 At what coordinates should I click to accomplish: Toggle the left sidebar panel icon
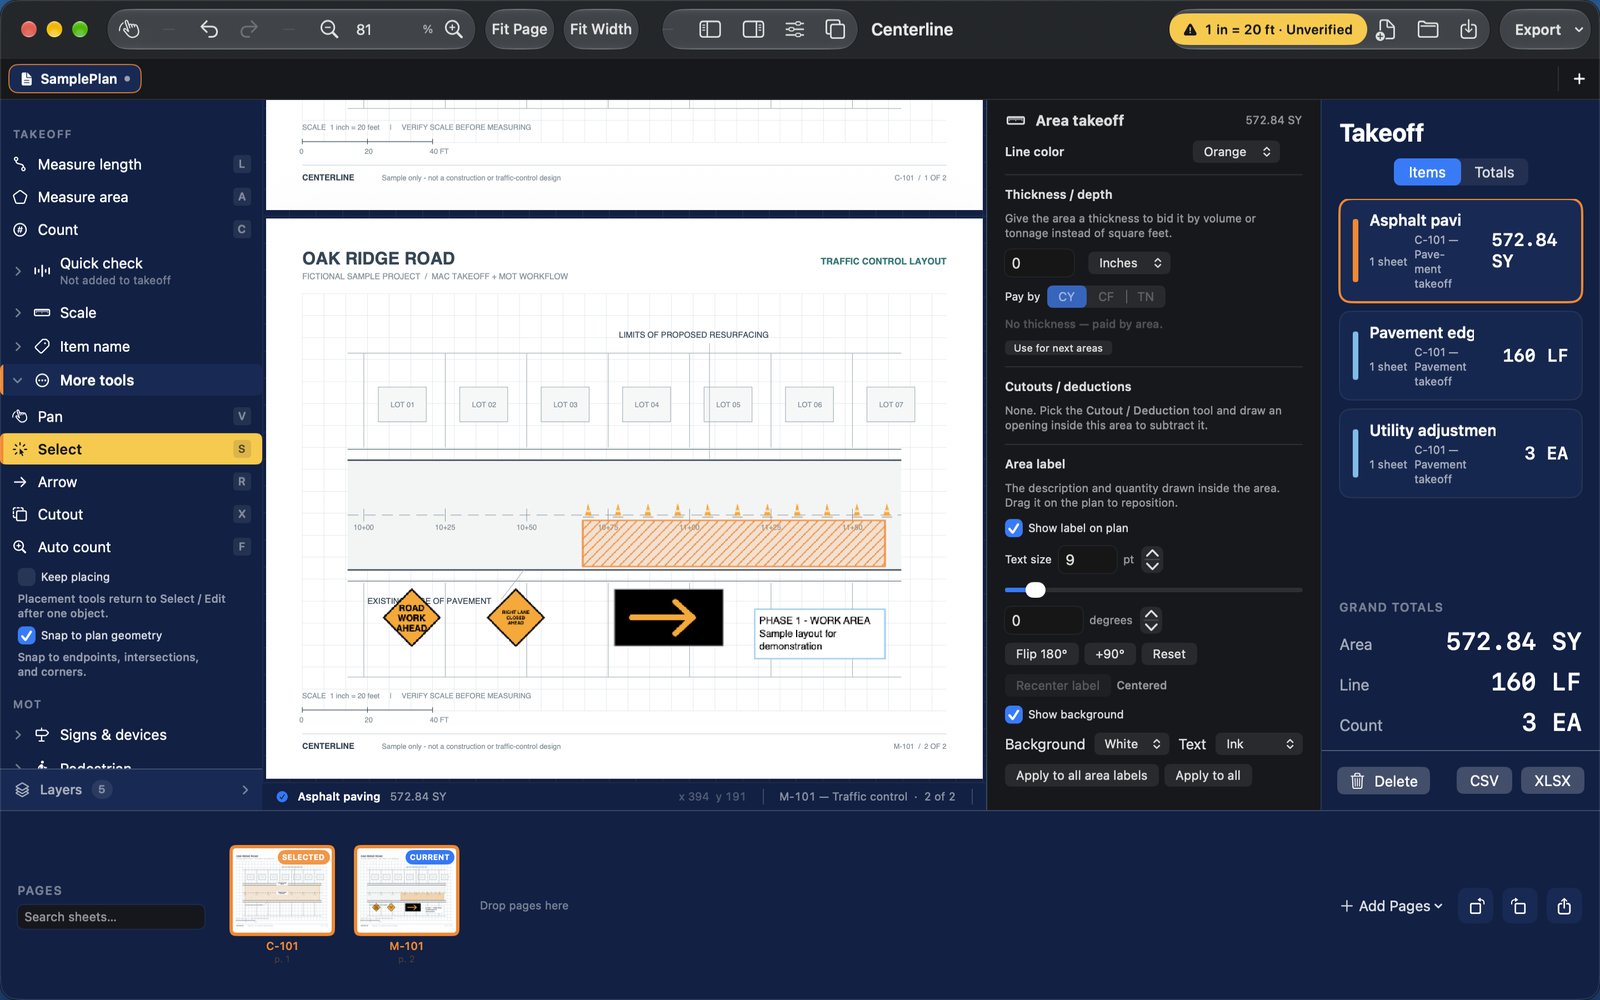point(710,29)
